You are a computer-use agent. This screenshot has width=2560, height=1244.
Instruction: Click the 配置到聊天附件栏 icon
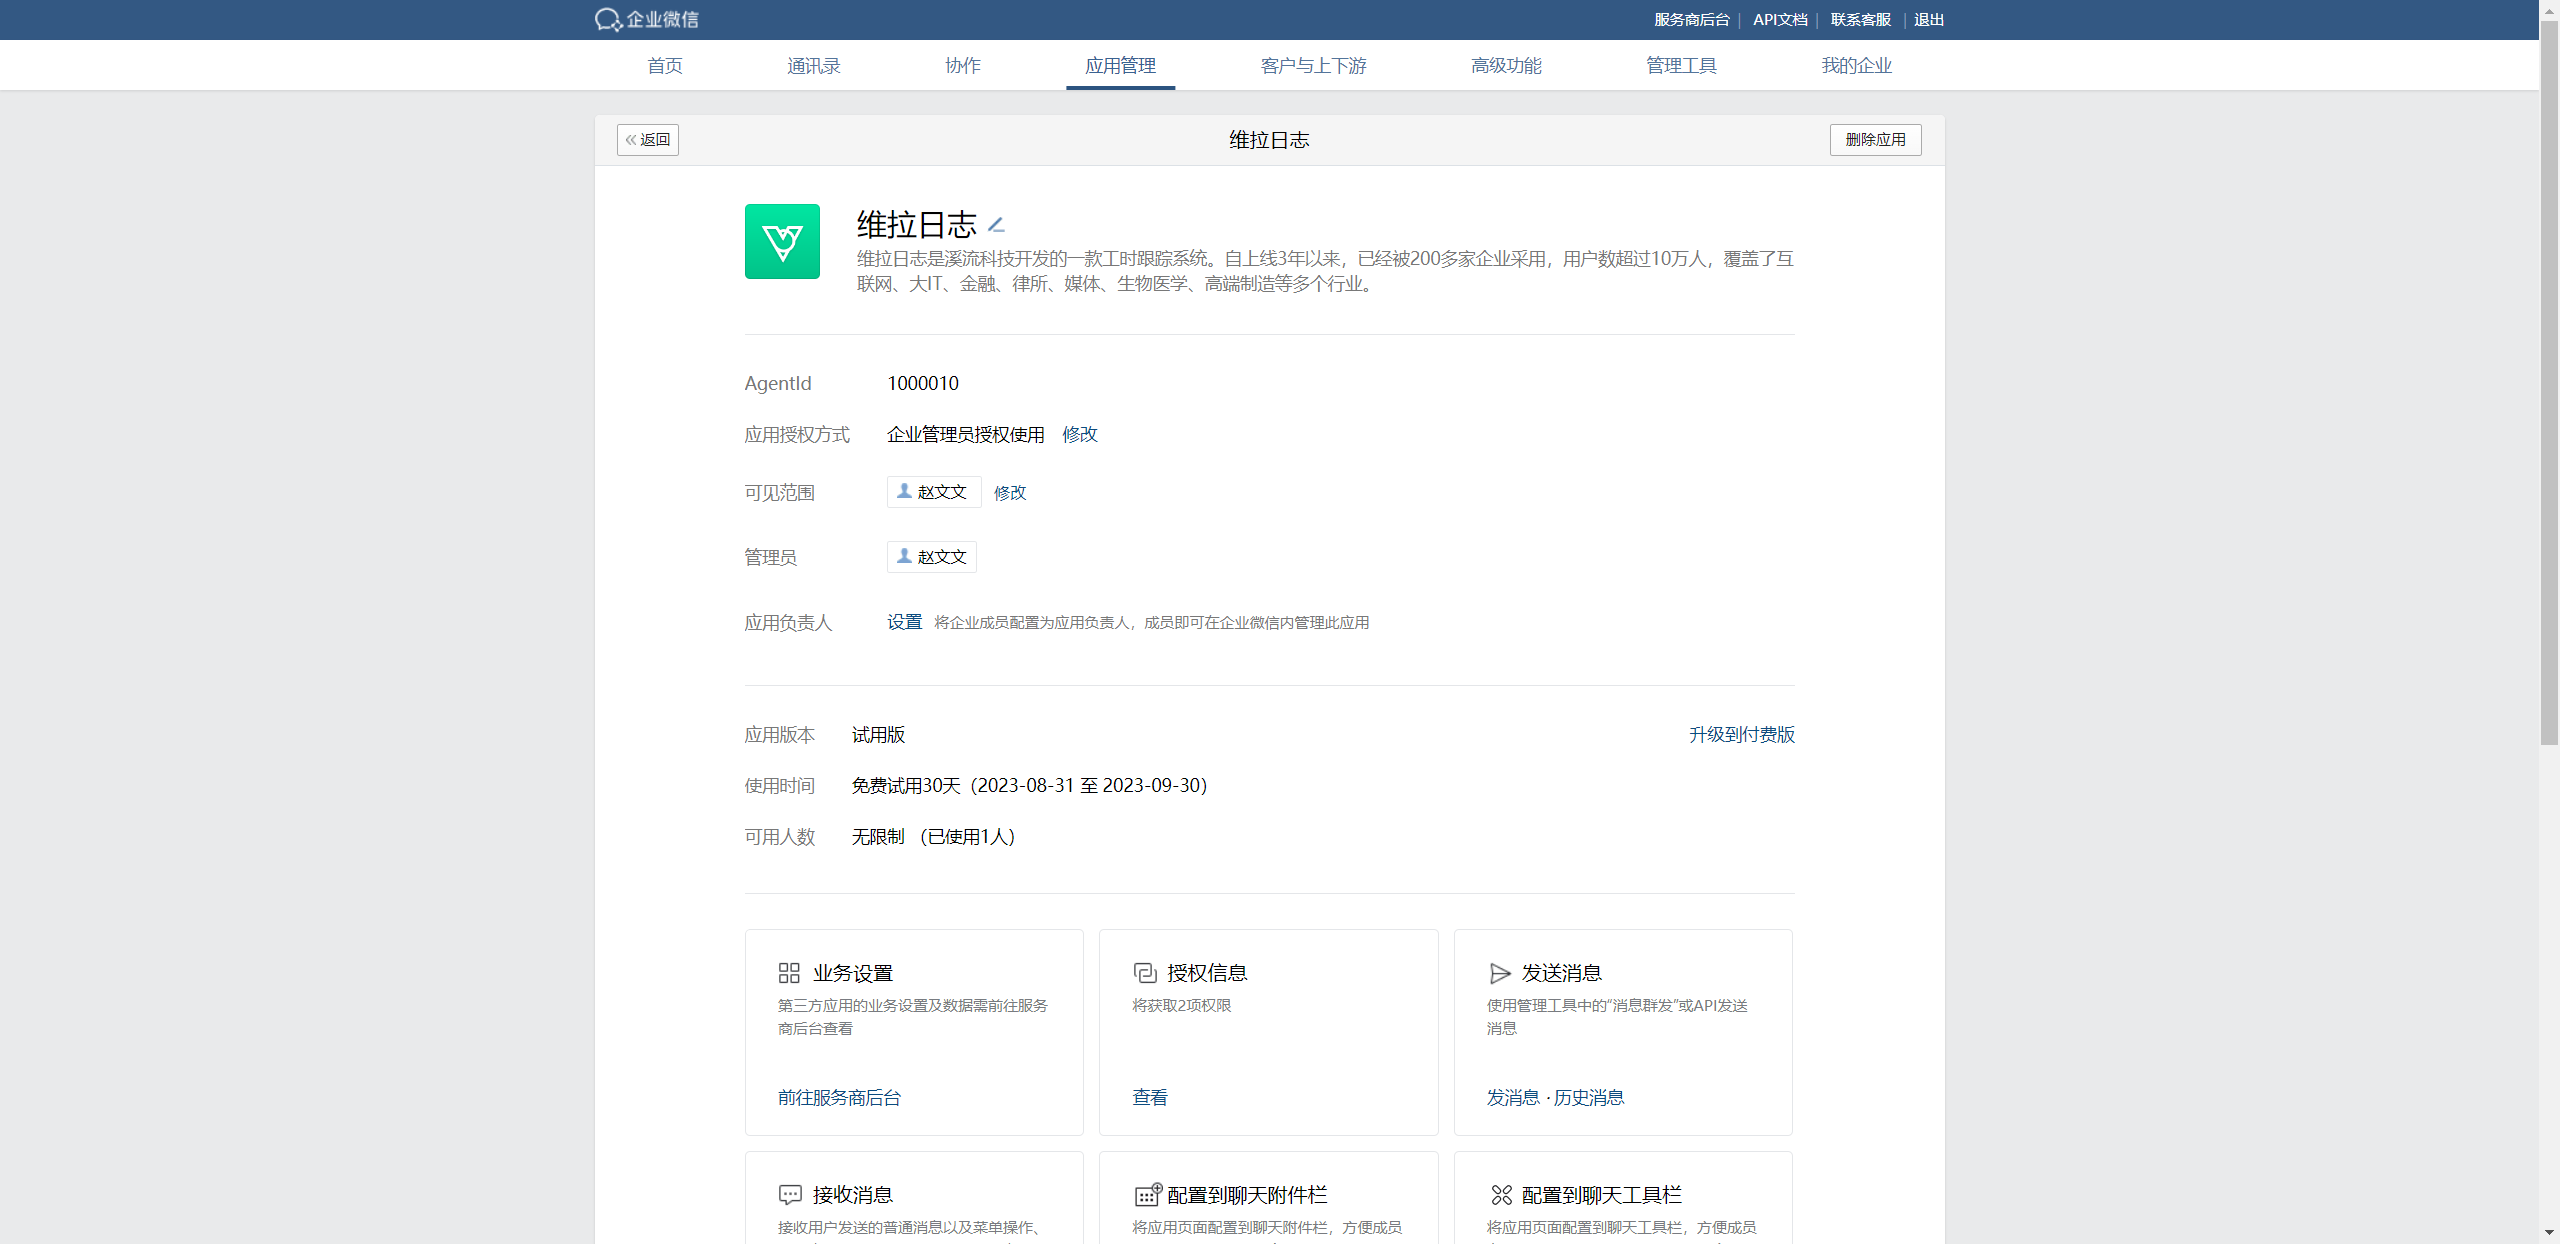click(x=1148, y=1194)
